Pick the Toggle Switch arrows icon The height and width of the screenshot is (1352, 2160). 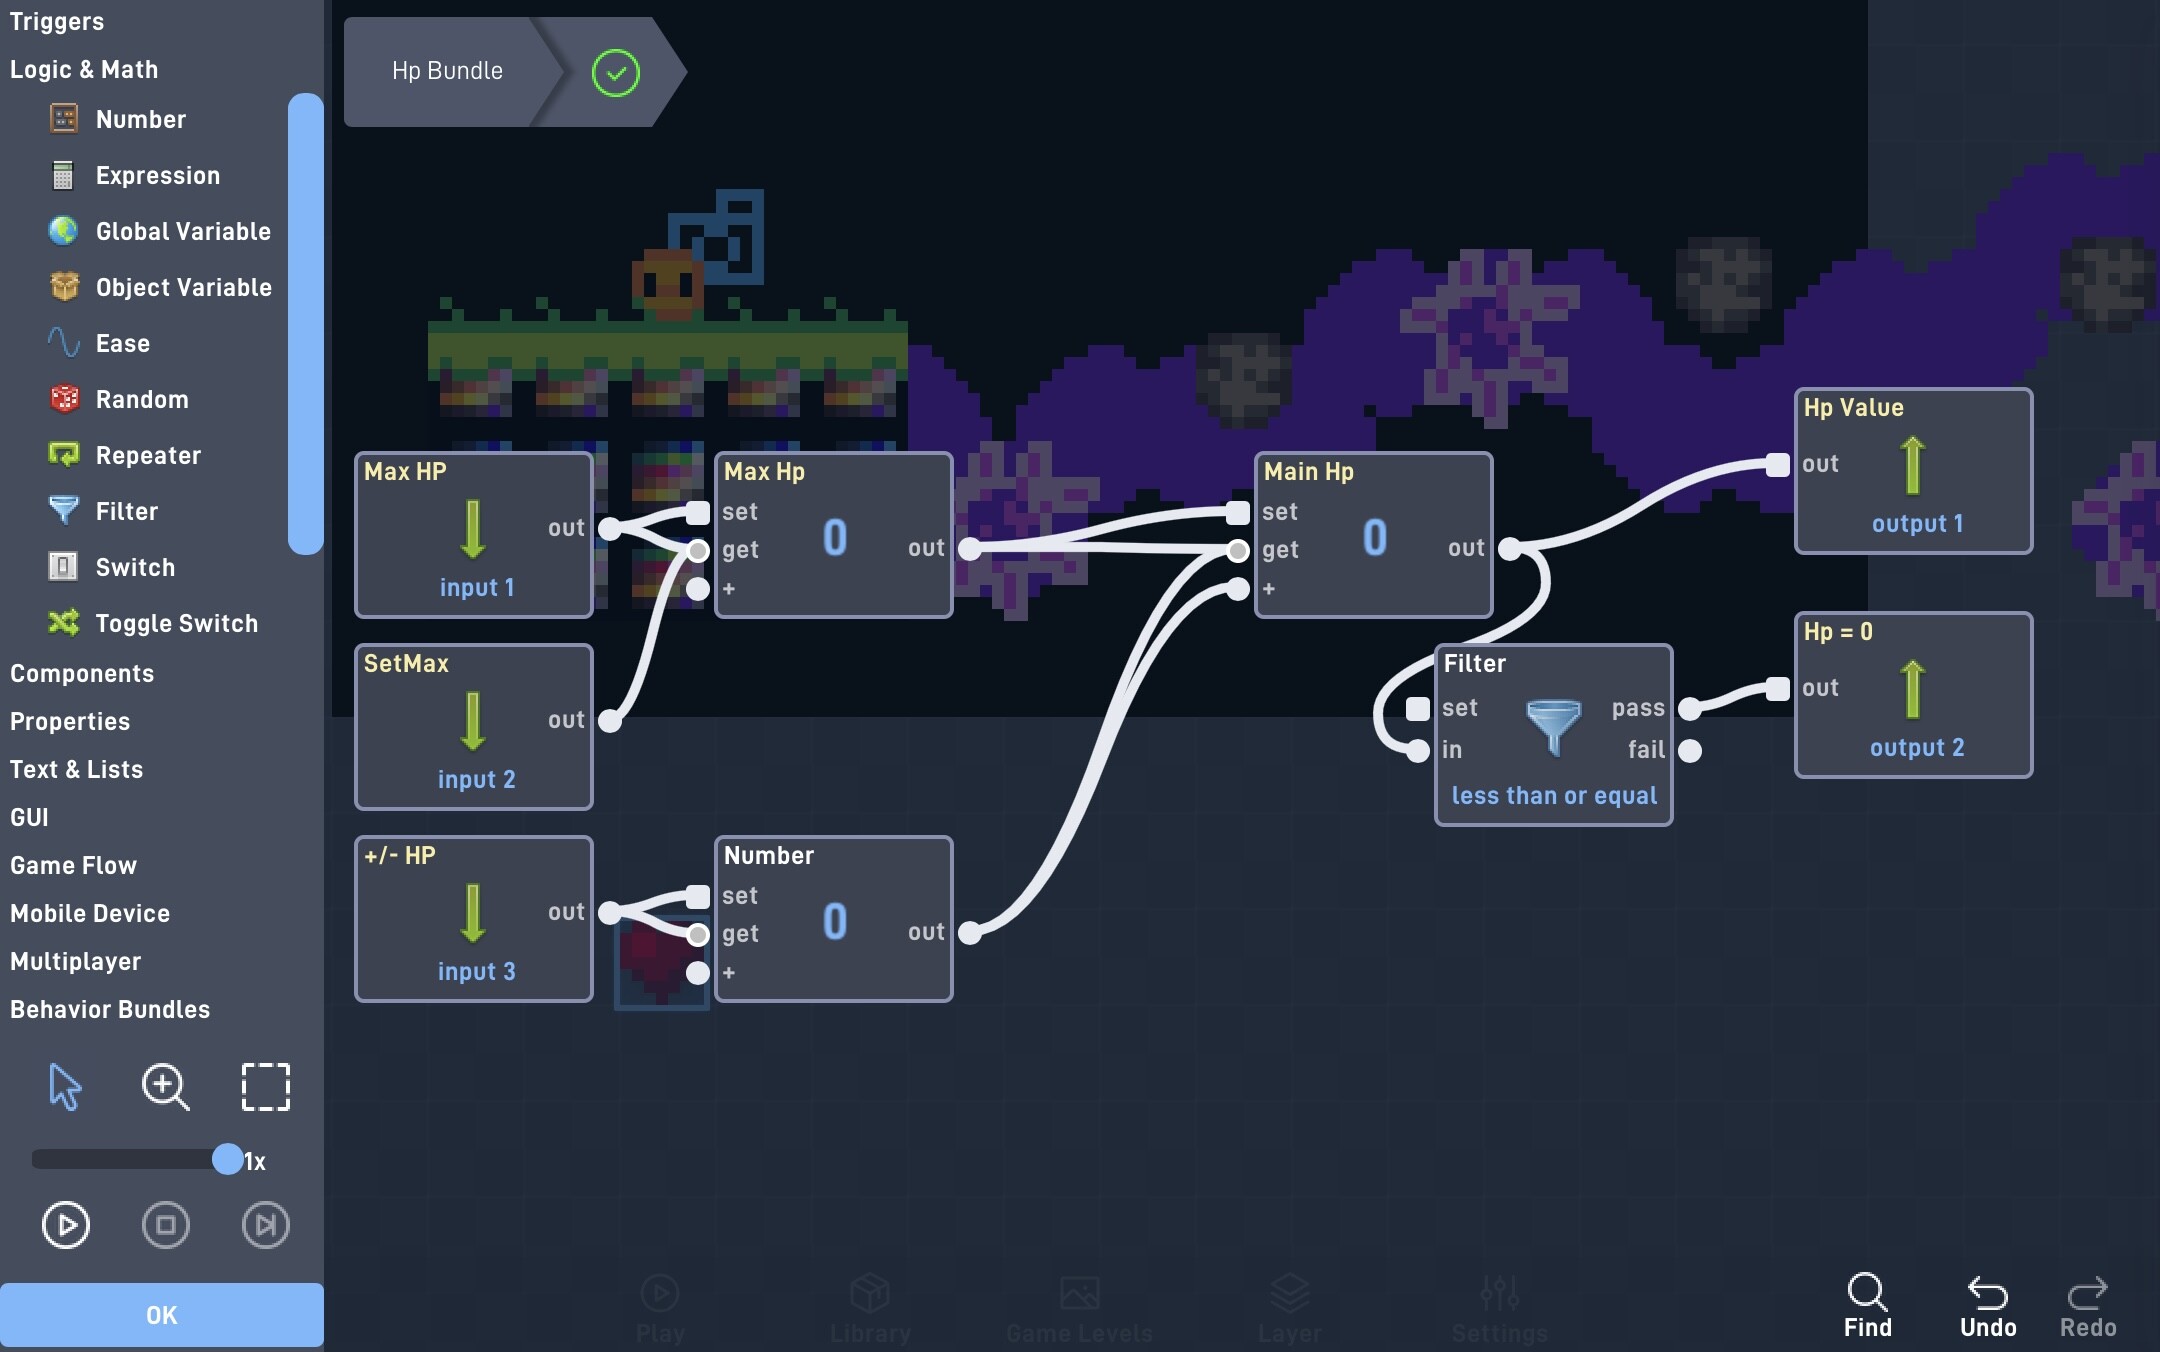(x=64, y=623)
